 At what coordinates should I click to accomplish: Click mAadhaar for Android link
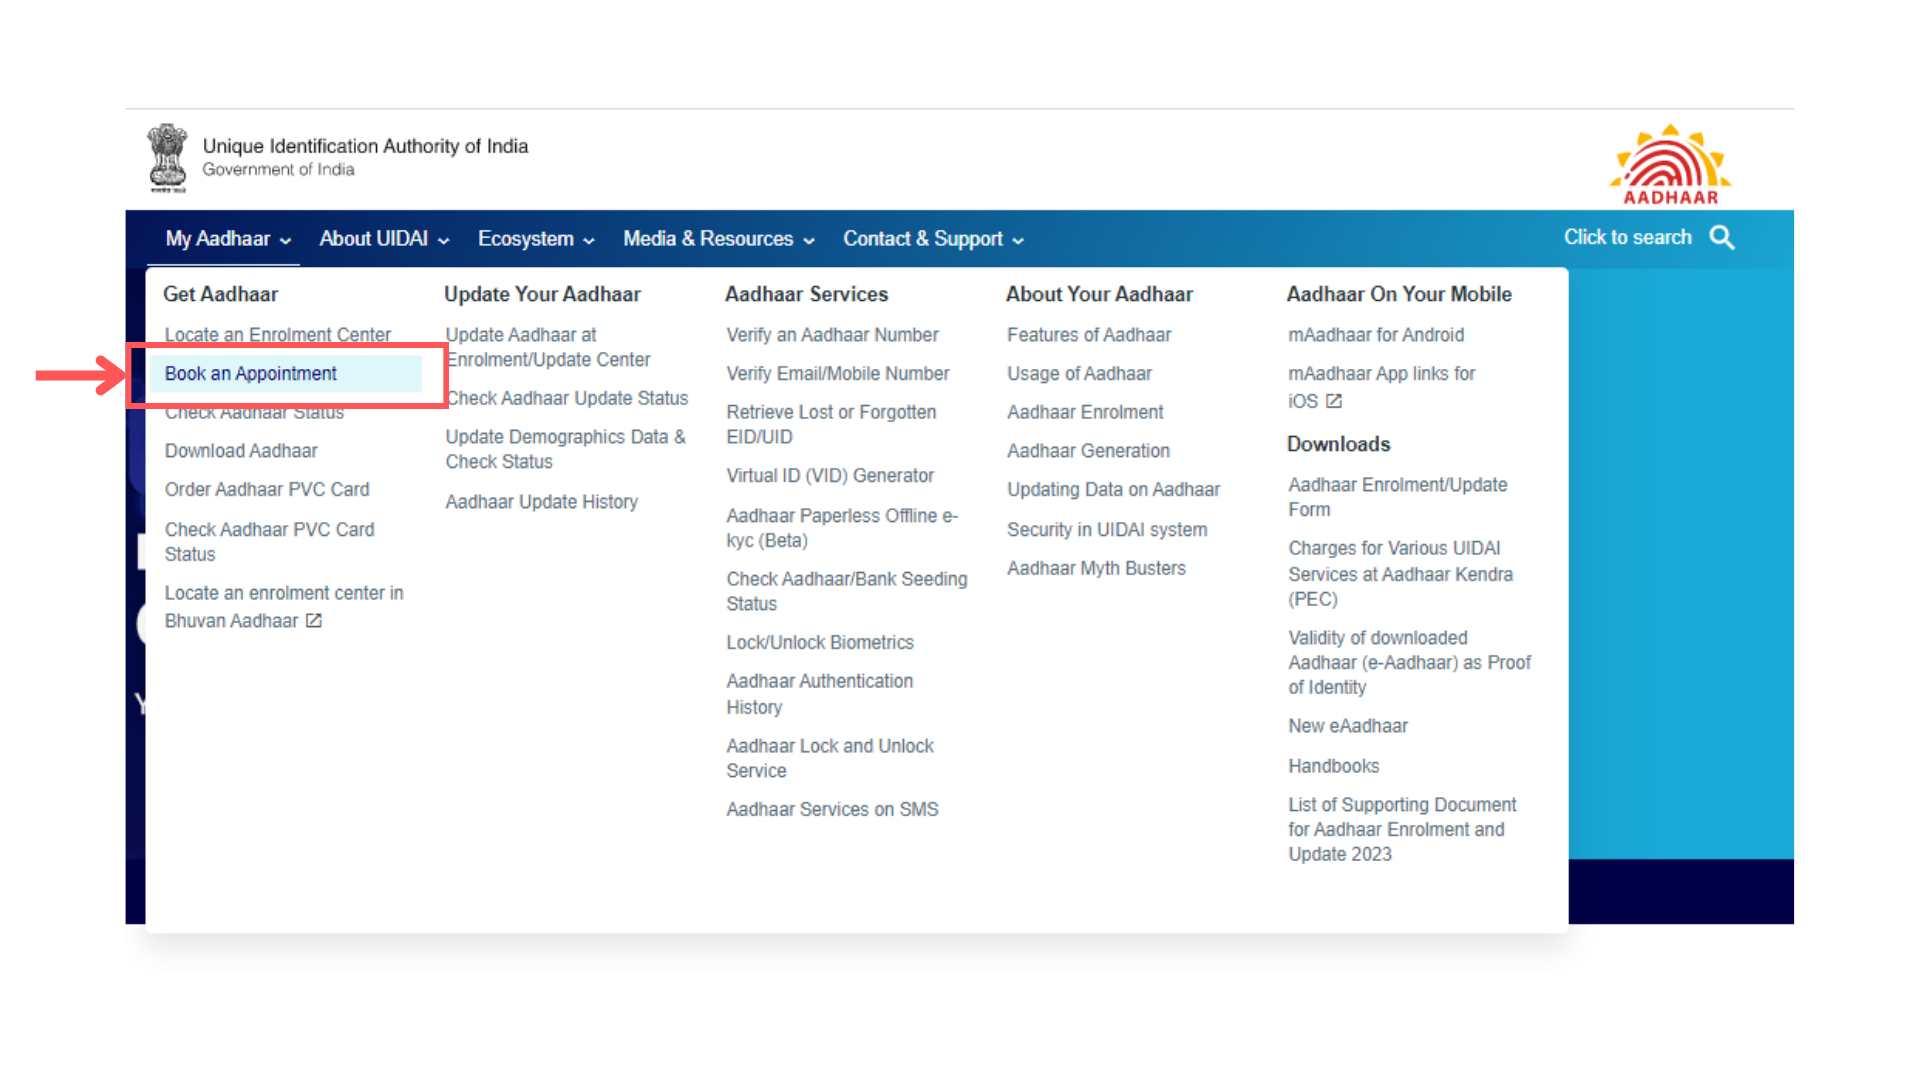click(1376, 335)
